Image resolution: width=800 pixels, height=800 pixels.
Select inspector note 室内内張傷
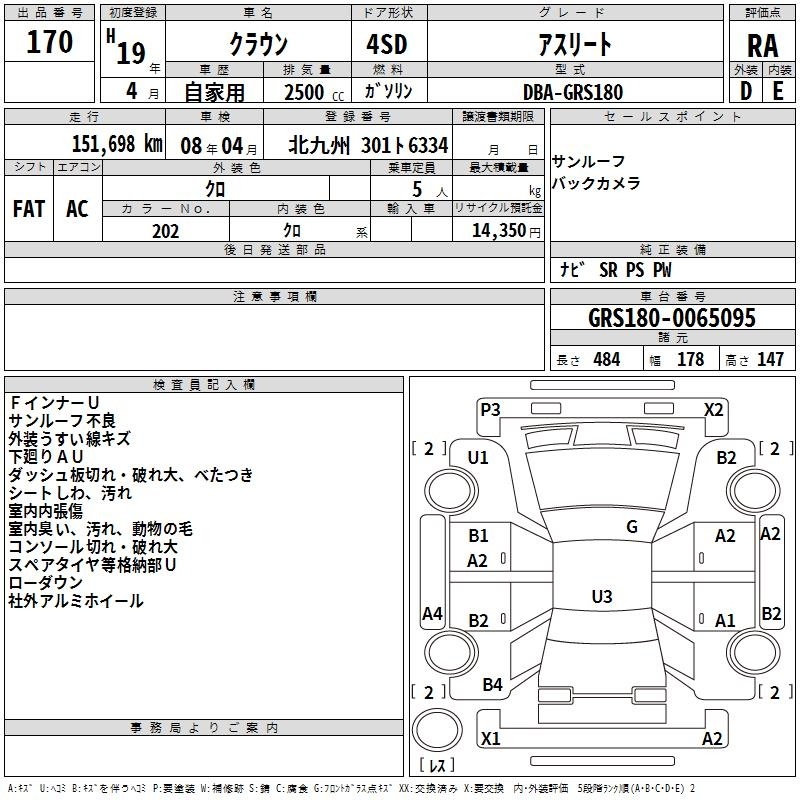click(x=45, y=511)
